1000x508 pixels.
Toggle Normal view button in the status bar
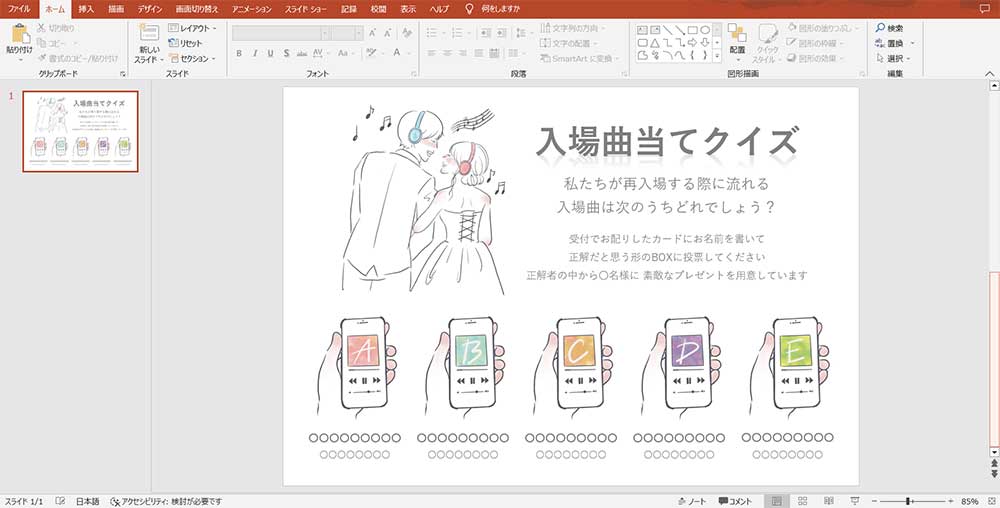(x=776, y=500)
